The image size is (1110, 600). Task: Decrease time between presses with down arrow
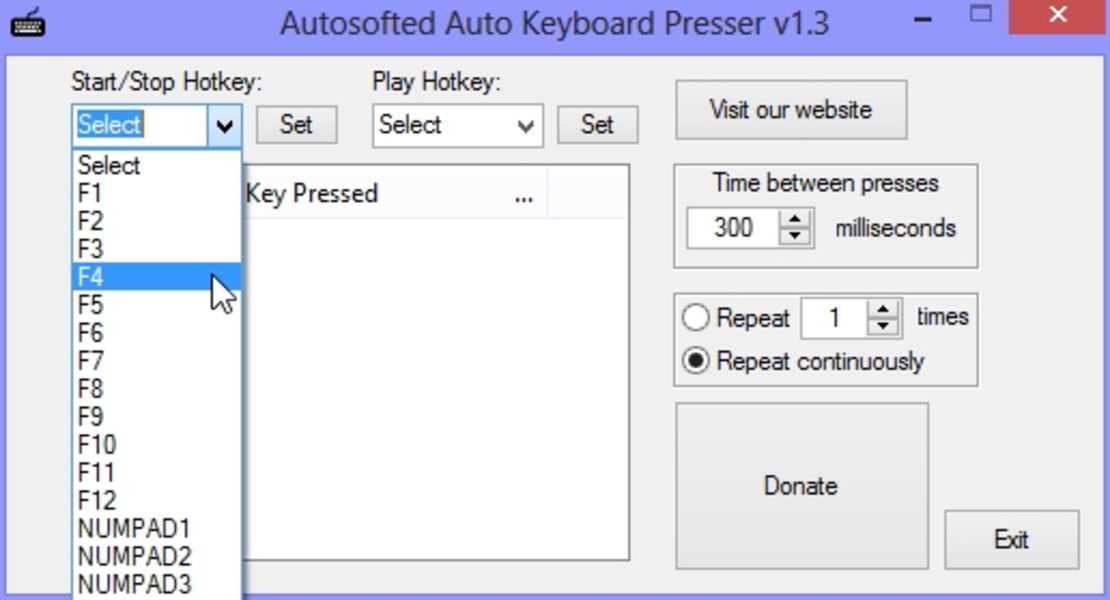tap(795, 236)
